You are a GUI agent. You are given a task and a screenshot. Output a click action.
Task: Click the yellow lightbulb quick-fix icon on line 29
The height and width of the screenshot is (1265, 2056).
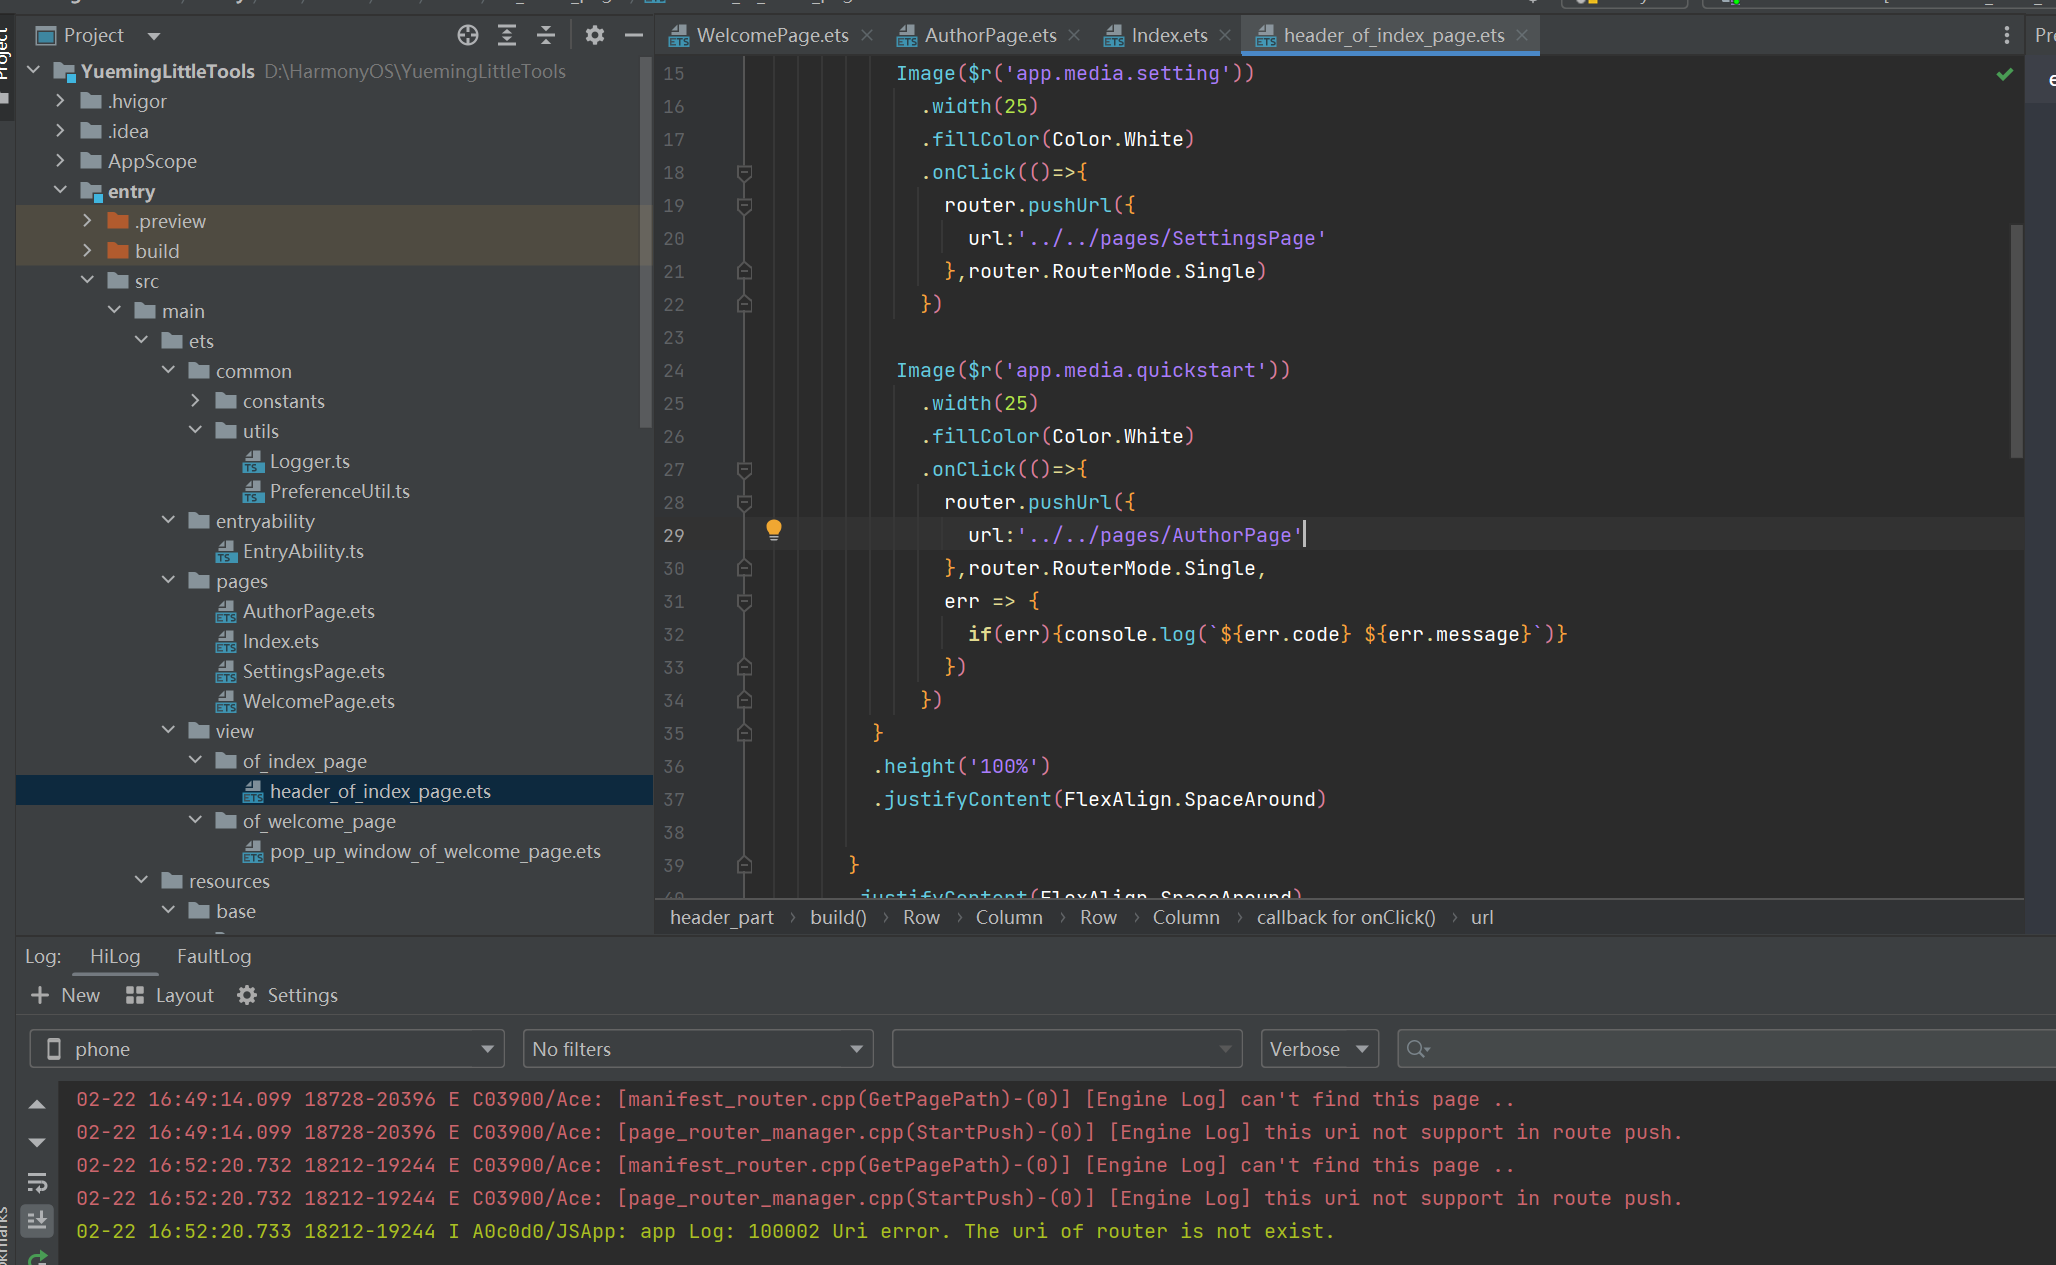[773, 530]
